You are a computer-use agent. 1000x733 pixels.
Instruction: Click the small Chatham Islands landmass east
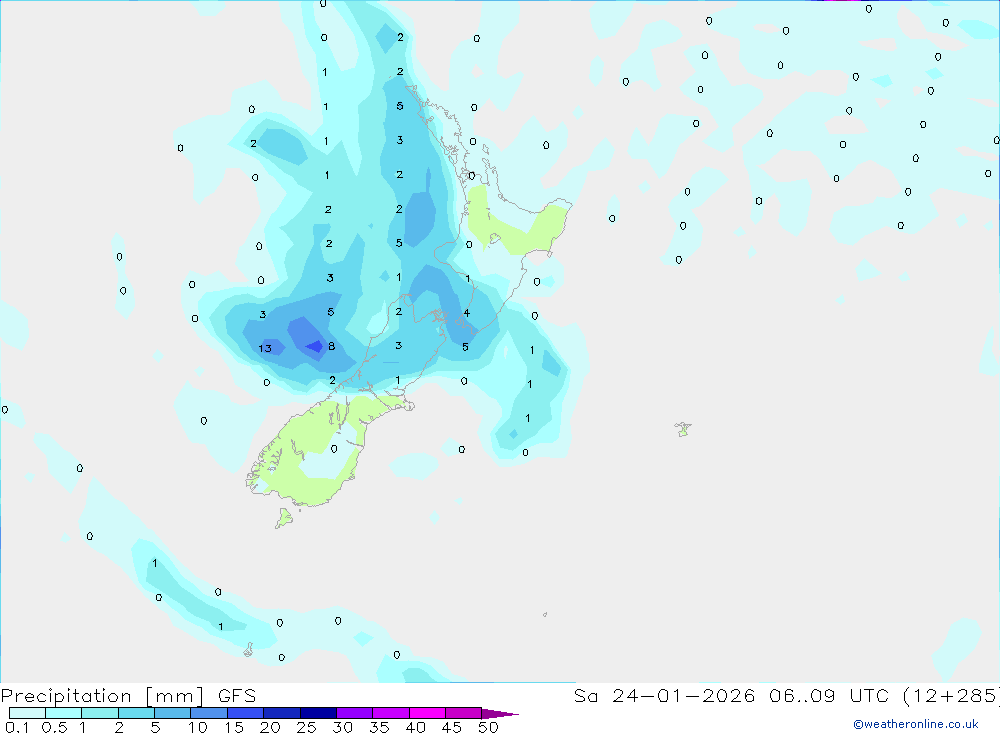[x=683, y=429]
